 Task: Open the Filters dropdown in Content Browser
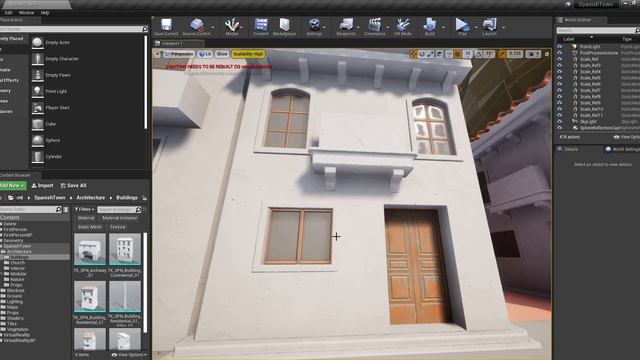84,209
